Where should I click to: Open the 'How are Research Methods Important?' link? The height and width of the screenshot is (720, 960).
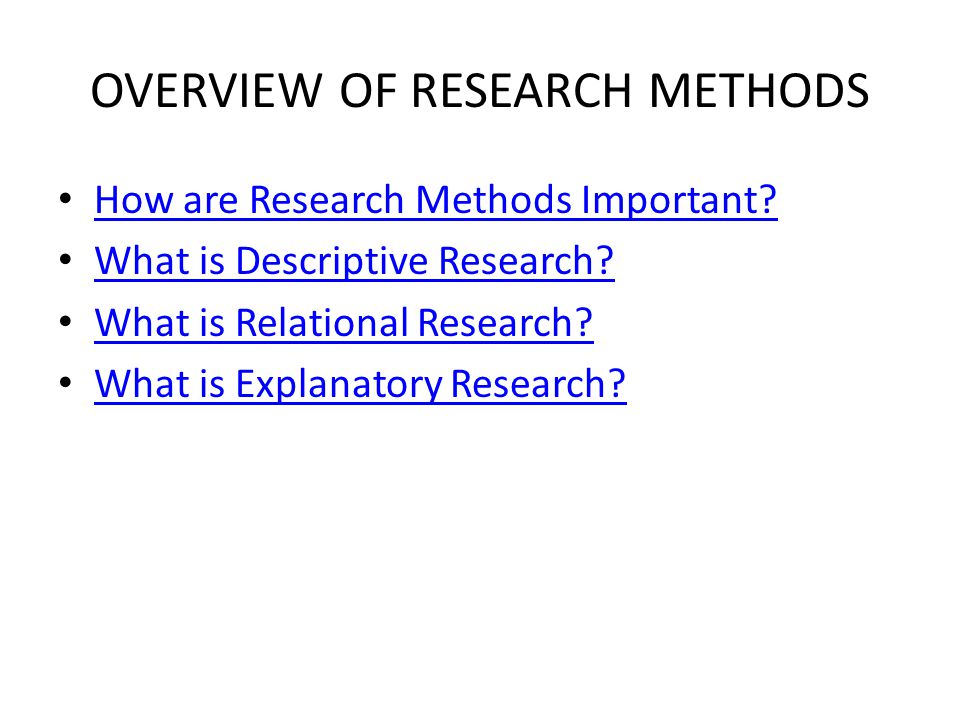coord(435,200)
